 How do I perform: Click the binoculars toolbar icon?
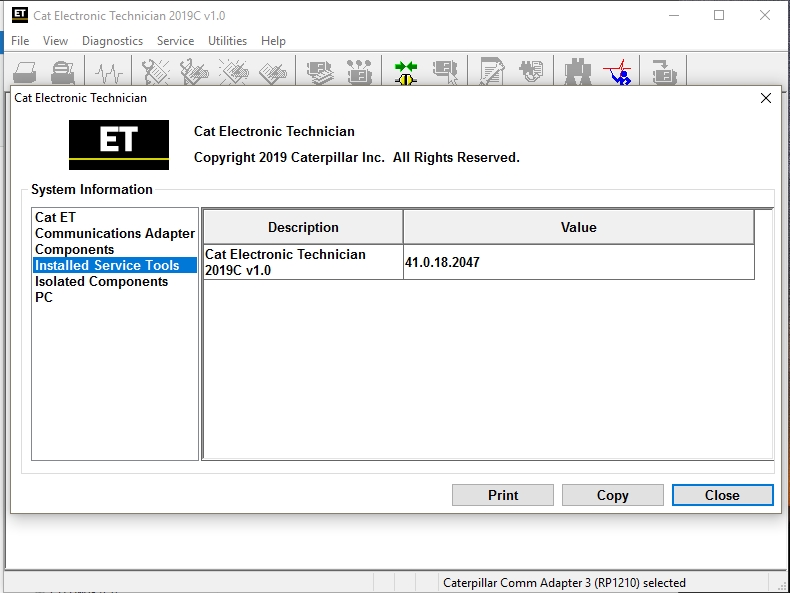coord(578,72)
